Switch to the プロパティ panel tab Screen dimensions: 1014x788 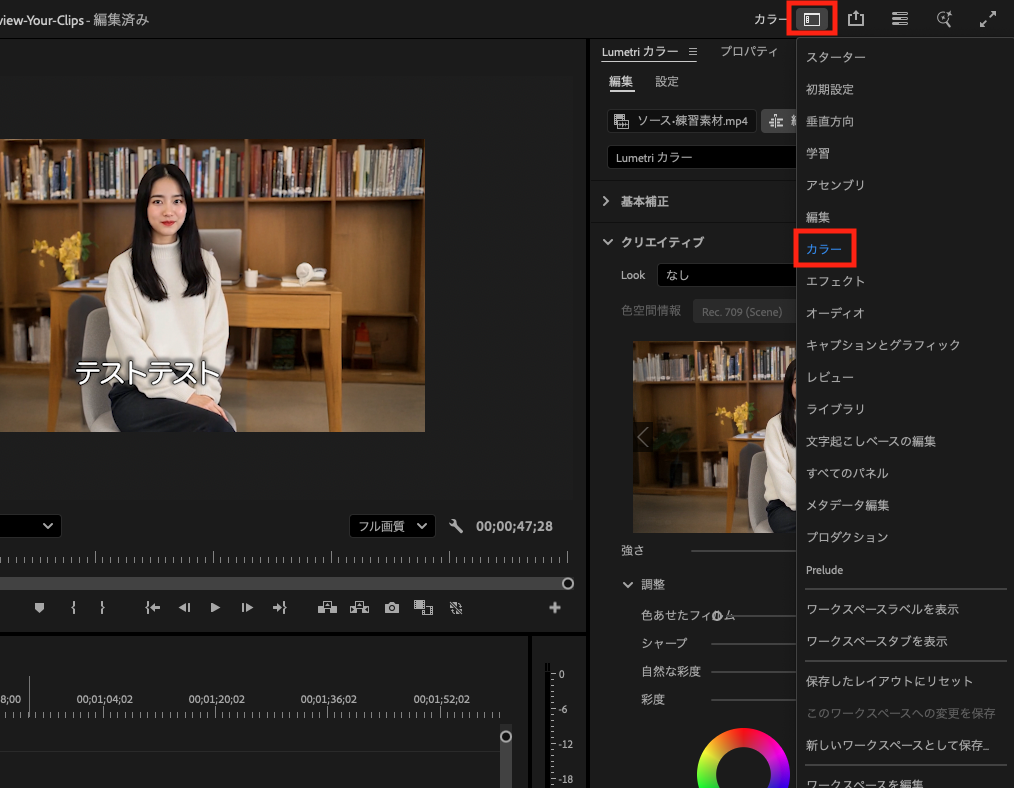(x=748, y=52)
